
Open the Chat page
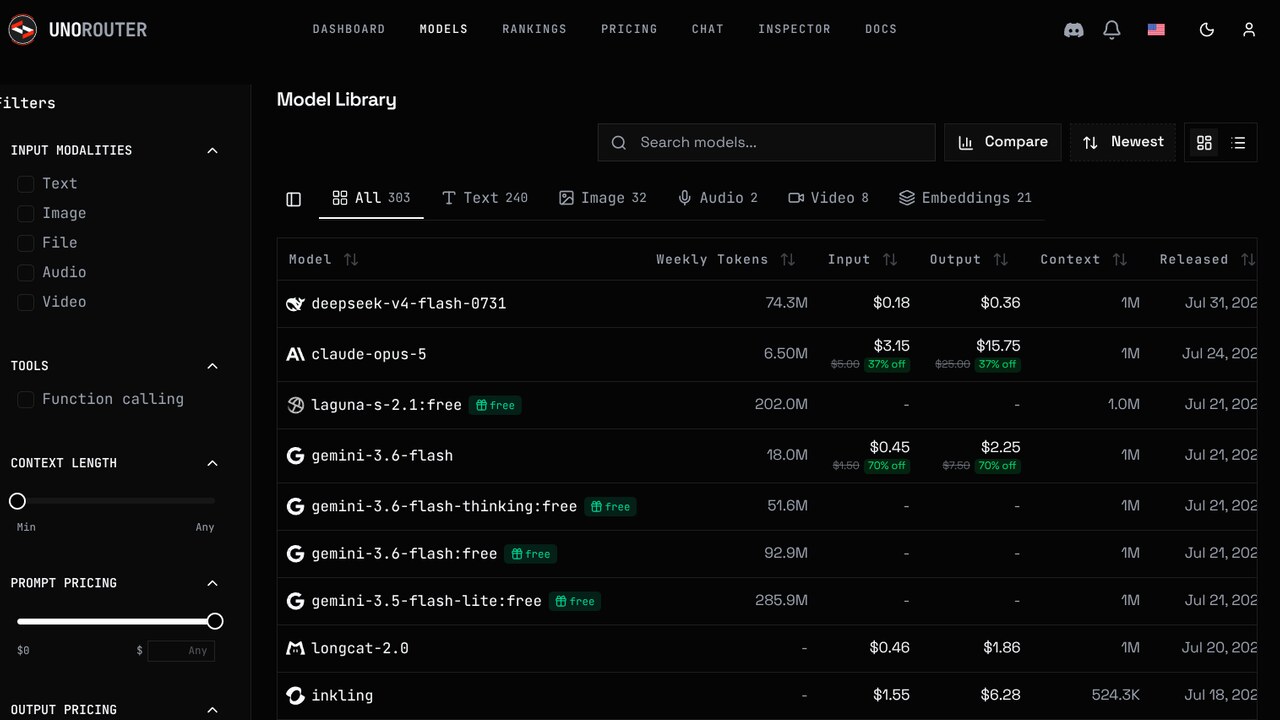708,30
